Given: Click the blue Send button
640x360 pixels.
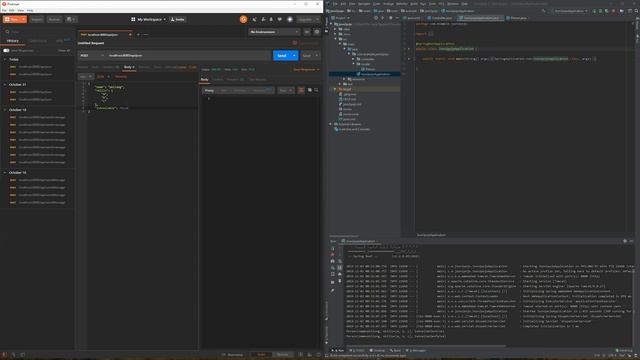Looking at the screenshot, I should pyautogui.click(x=282, y=56).
